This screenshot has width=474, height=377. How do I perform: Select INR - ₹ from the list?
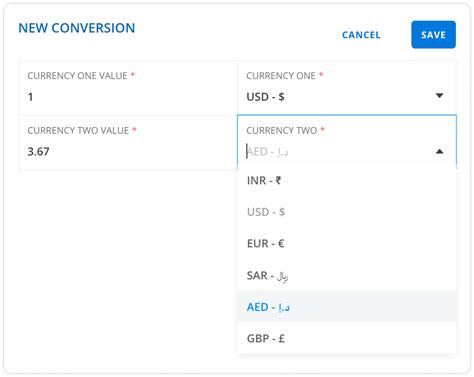347,181
